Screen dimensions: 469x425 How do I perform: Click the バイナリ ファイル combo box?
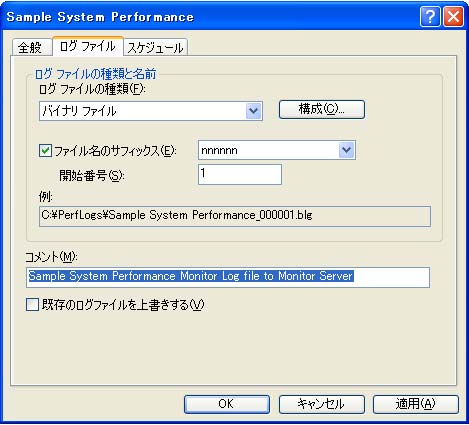tap(151, 111)
